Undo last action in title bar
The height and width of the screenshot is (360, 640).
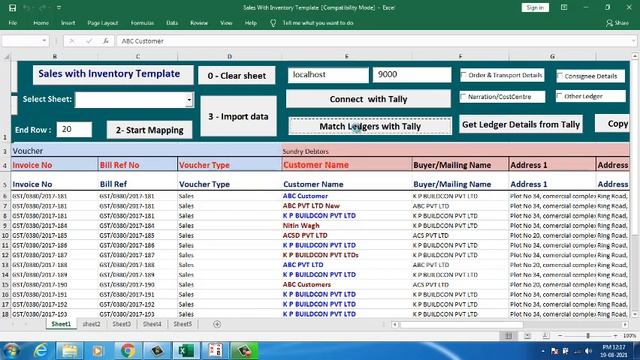(27, 8)
